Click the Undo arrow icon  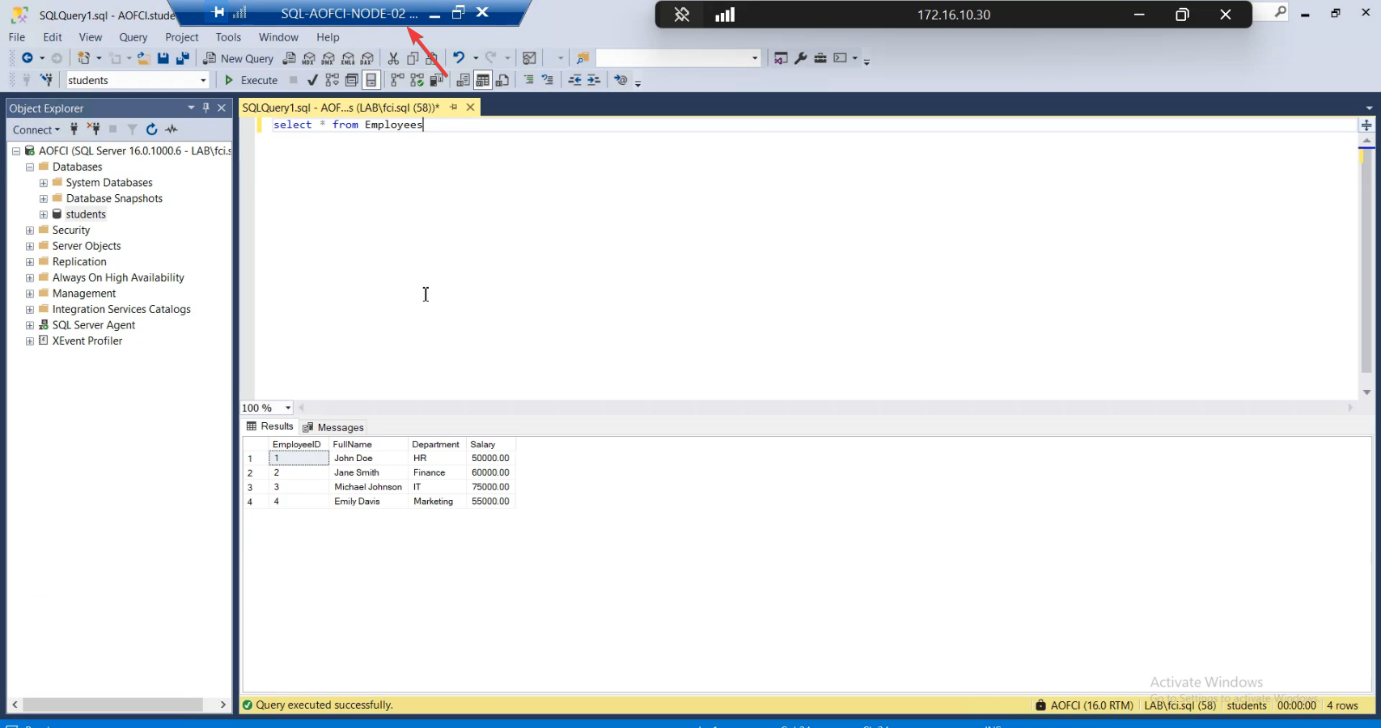(458, 58)
